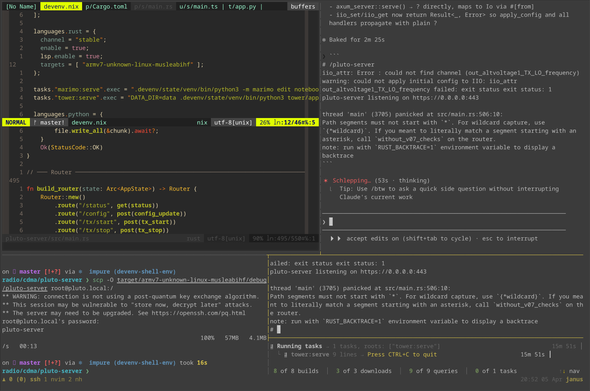Click the '8 of 8 builds' status
The width and height of the screenshot is (590, 391).
pos(296,371)
